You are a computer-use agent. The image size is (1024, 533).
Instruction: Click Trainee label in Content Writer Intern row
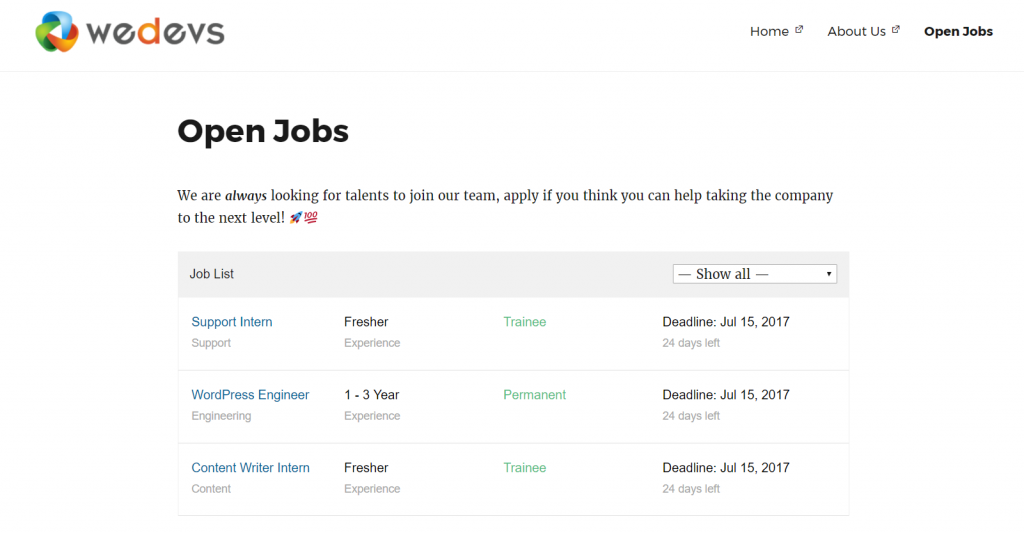(x=525, y=468)
